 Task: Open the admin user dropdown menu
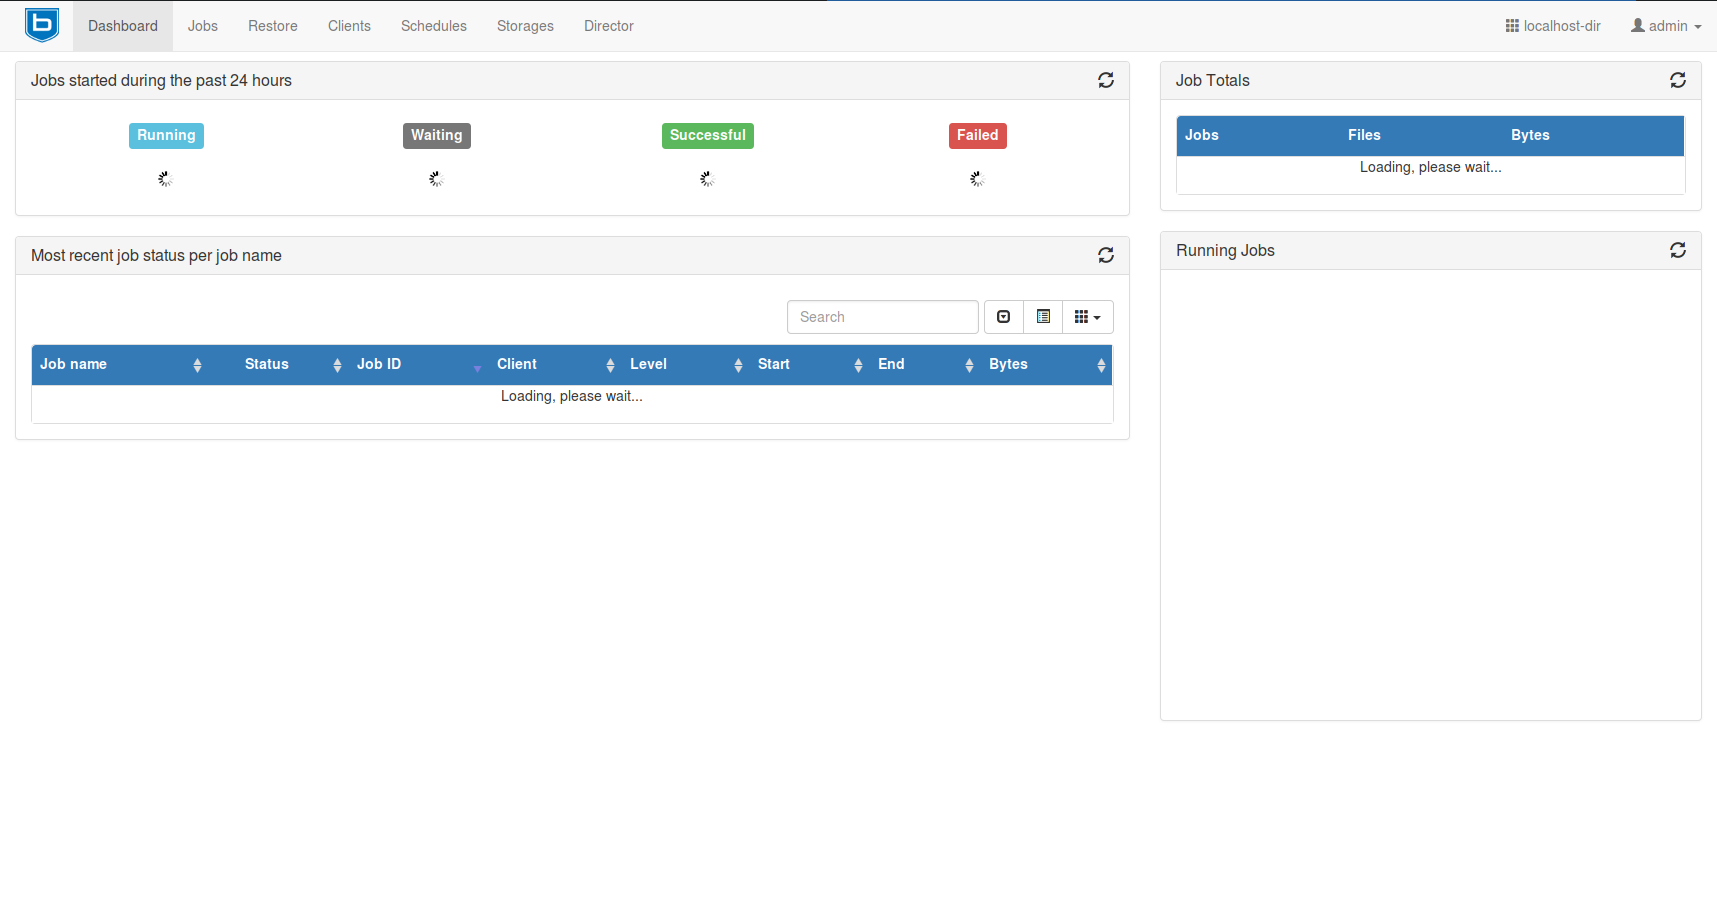coord(1667,26)
